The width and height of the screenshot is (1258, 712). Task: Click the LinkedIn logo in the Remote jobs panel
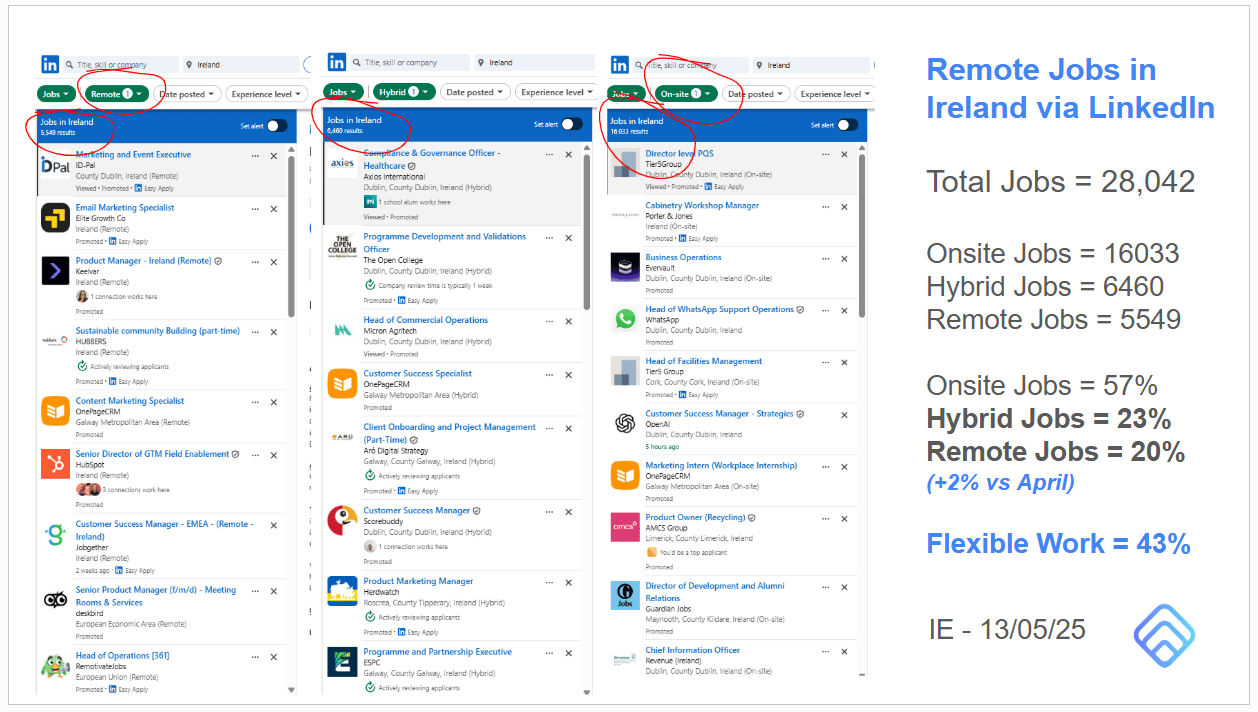[x=50, y=65]
